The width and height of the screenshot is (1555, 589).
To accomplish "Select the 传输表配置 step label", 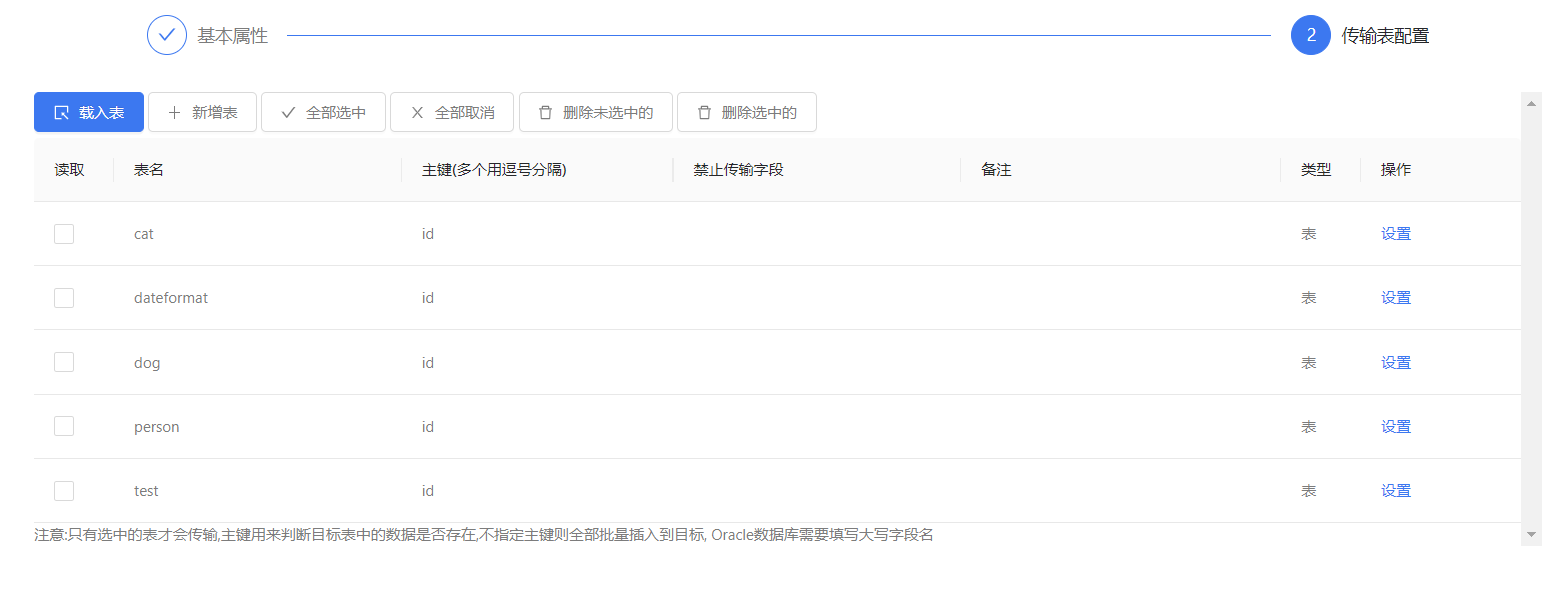I will click(x=1385, y=36).
